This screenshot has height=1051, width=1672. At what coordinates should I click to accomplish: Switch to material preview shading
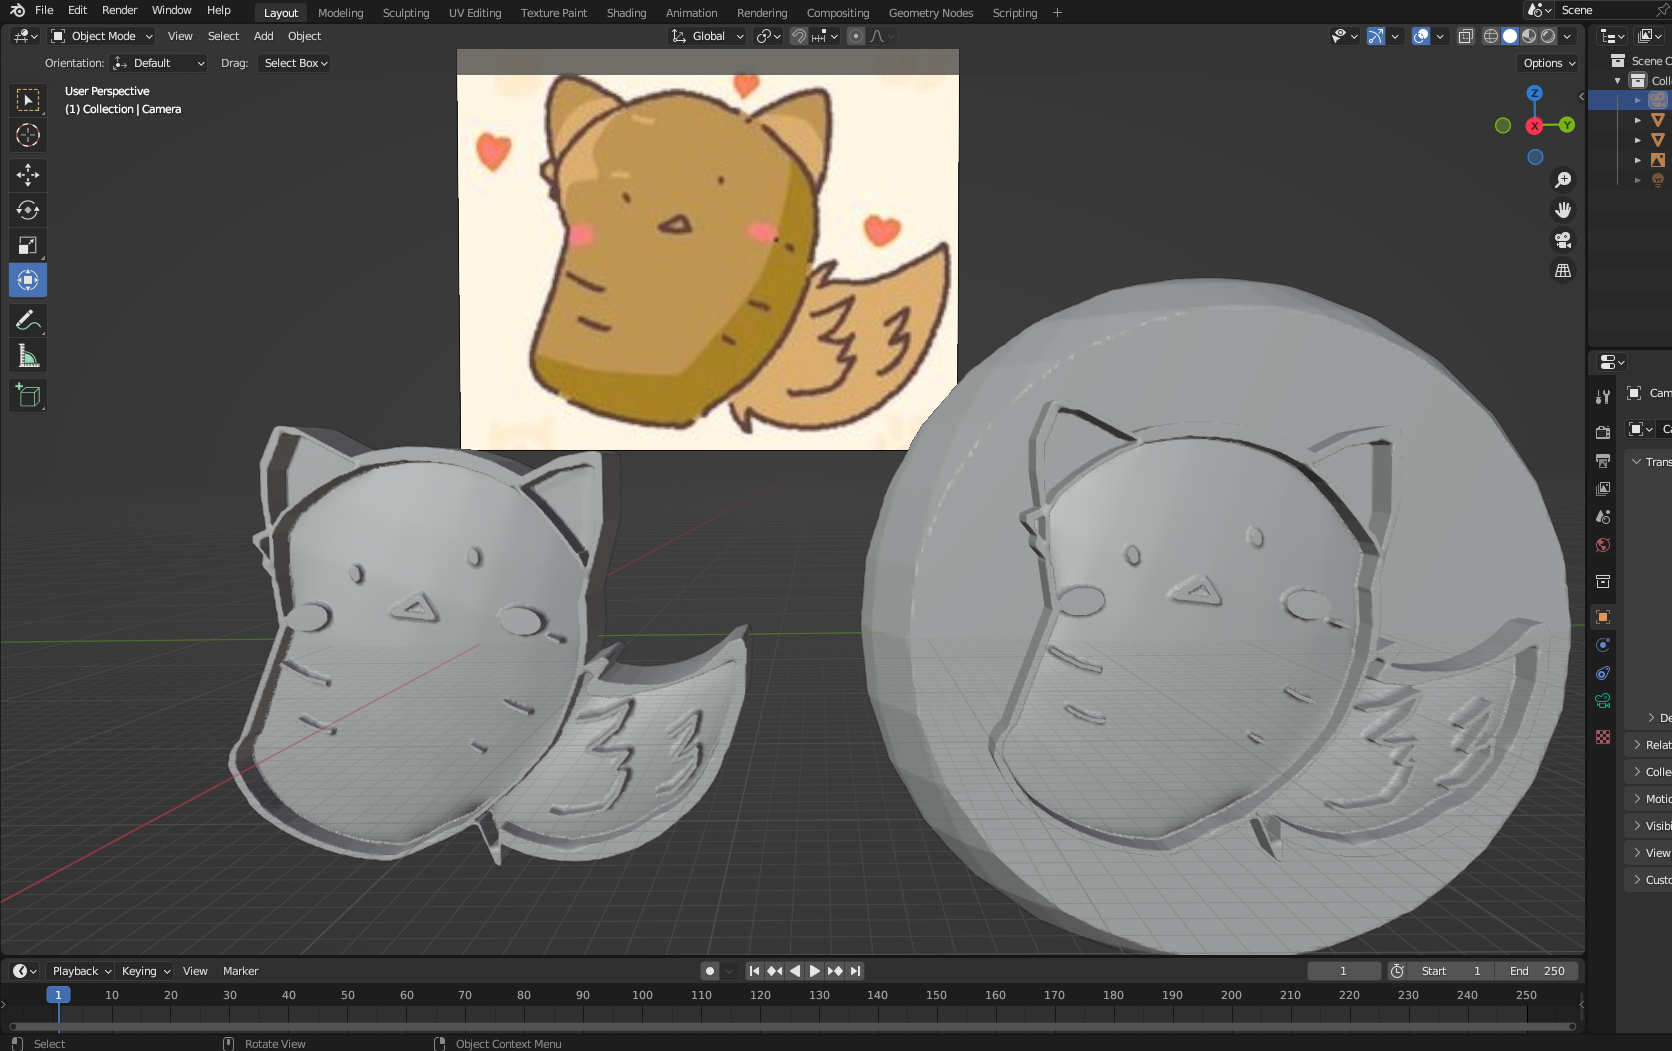click(x=1529, y=36)
